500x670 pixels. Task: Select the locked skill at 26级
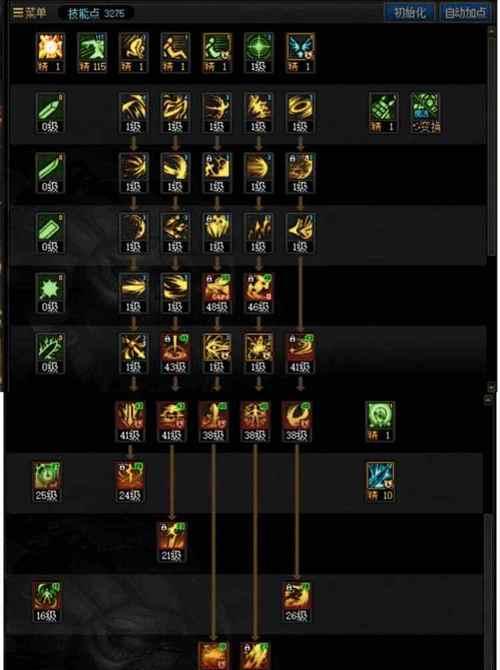[297, 602]
